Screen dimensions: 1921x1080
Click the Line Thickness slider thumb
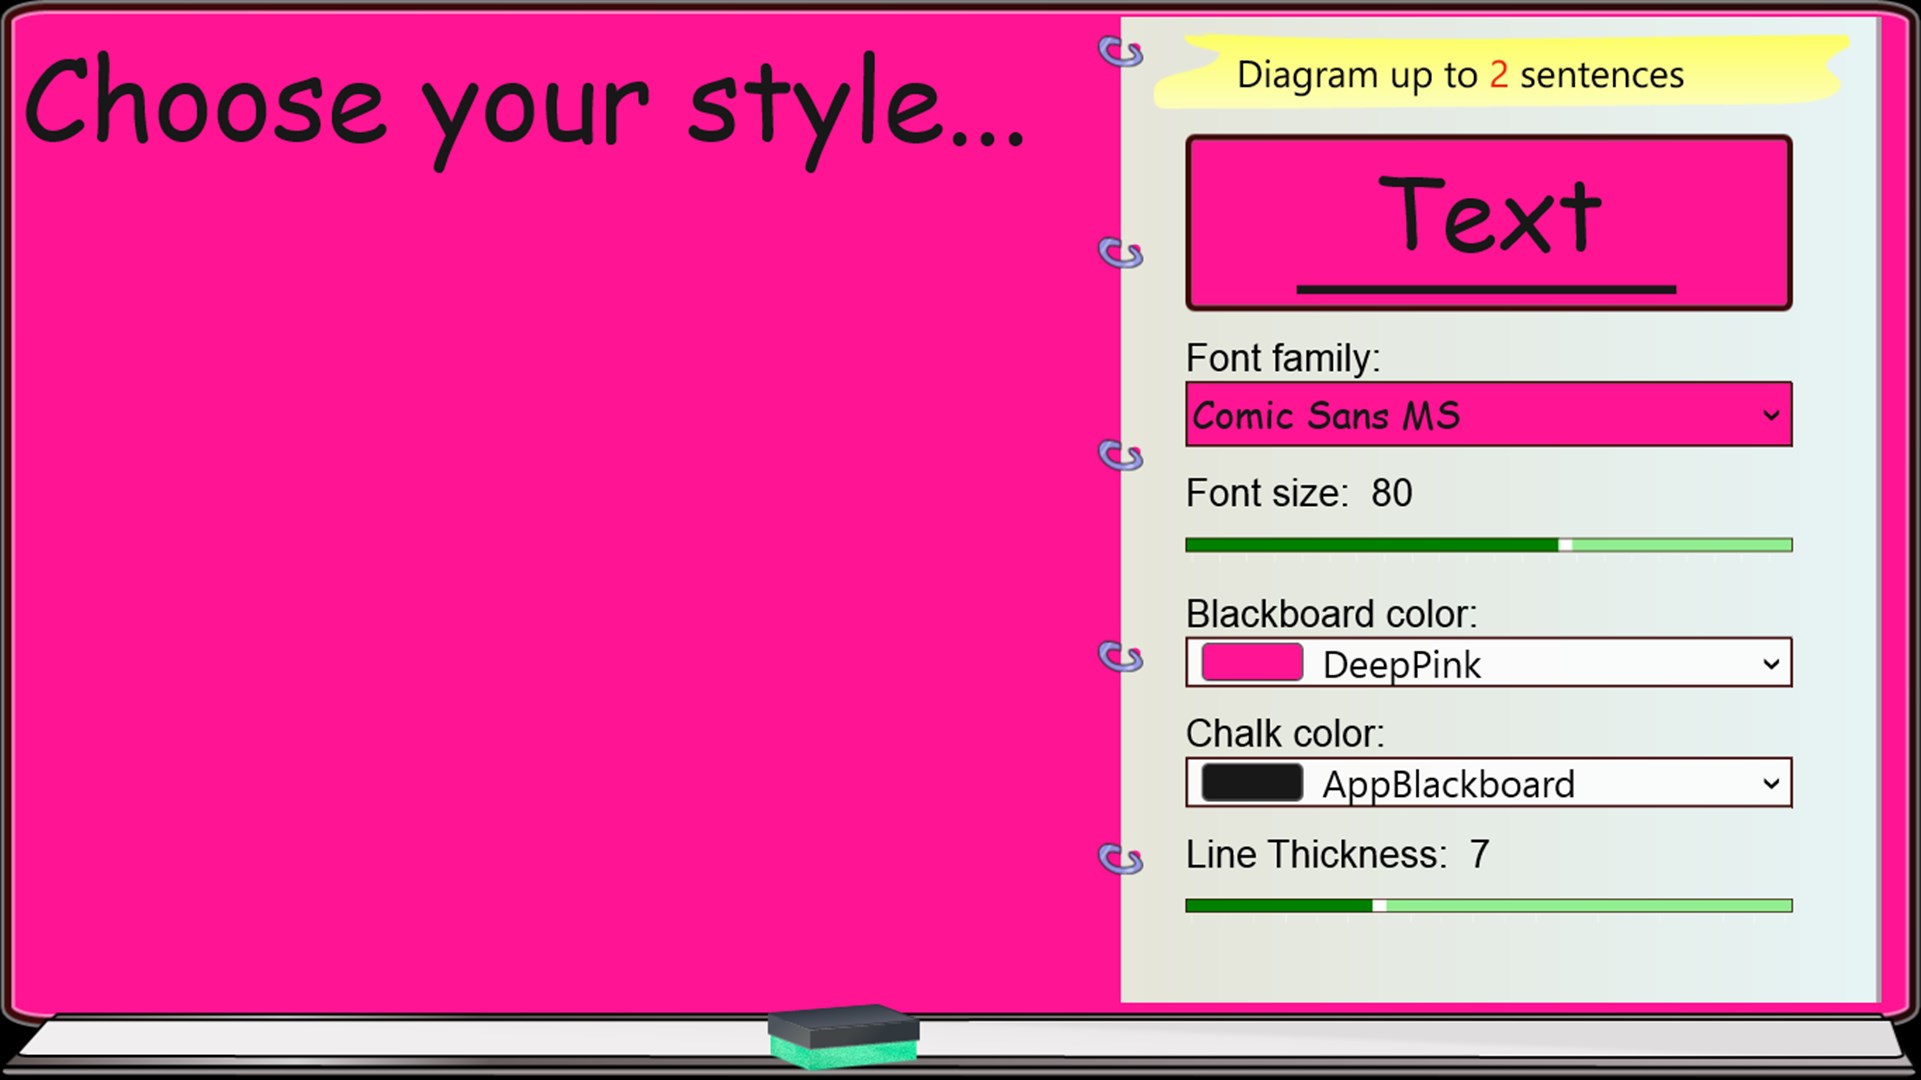point(1379,906)
